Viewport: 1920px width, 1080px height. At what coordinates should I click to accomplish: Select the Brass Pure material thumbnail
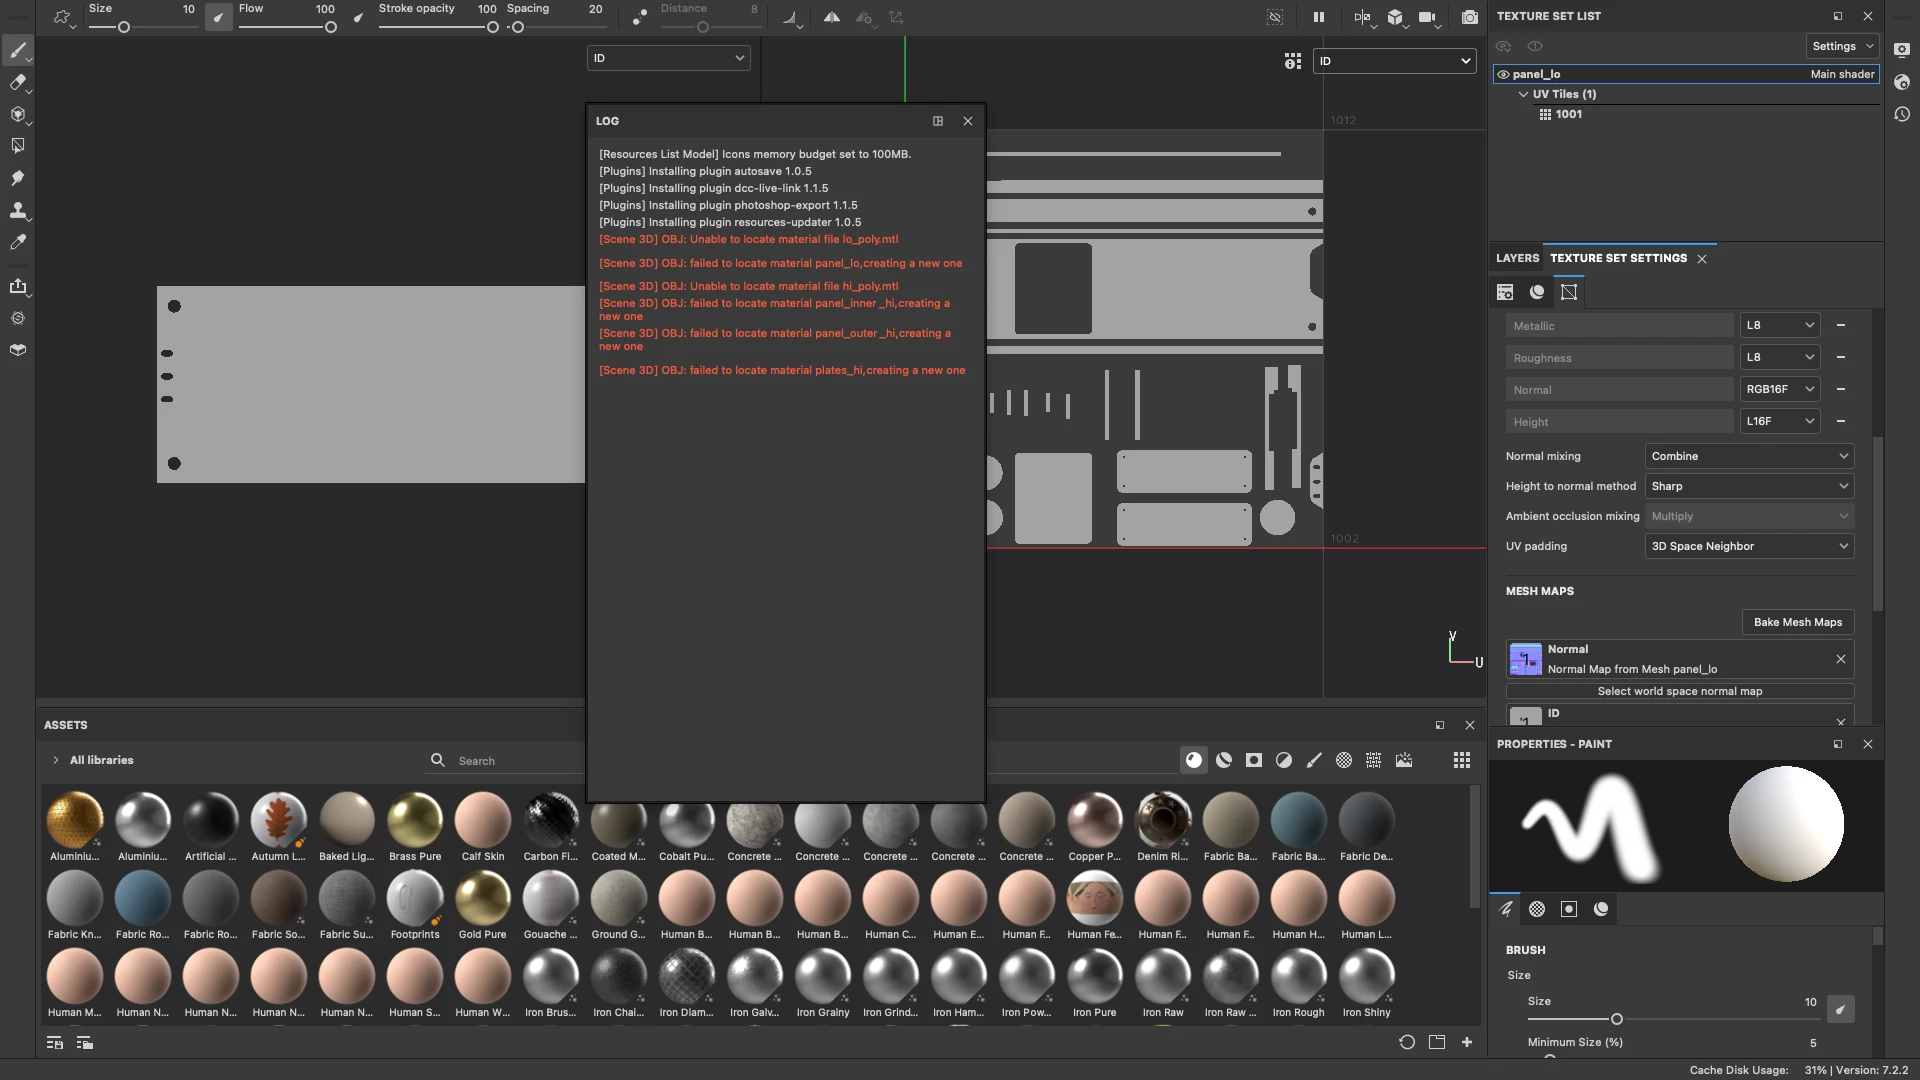415,820
